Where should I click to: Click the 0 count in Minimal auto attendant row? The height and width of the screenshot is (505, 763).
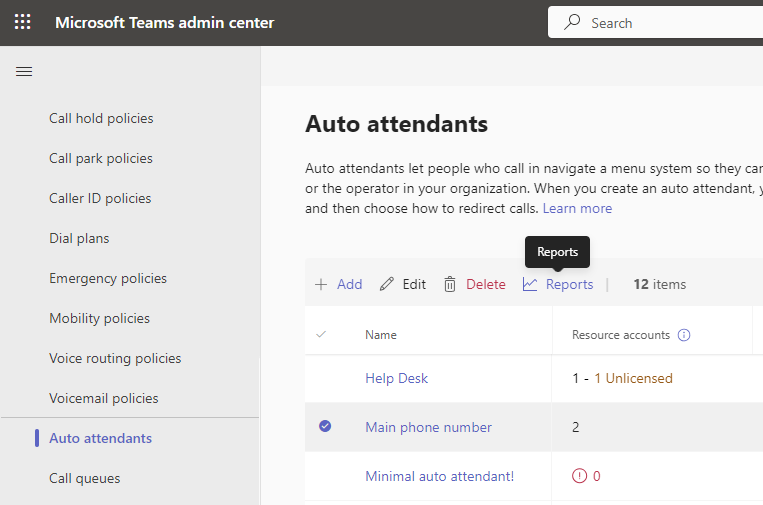[596, 476]
